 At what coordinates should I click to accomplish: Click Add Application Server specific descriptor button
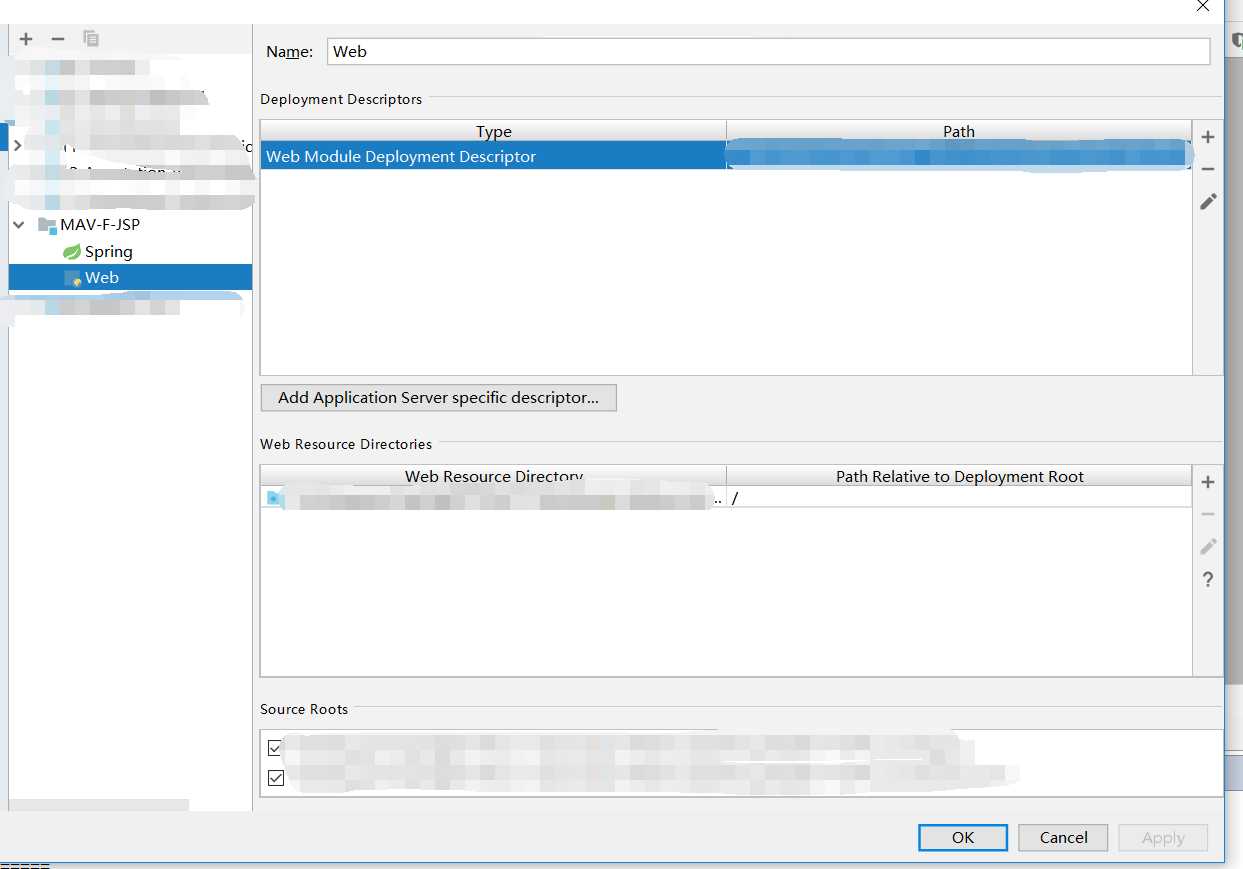click(x=438, y=398)
